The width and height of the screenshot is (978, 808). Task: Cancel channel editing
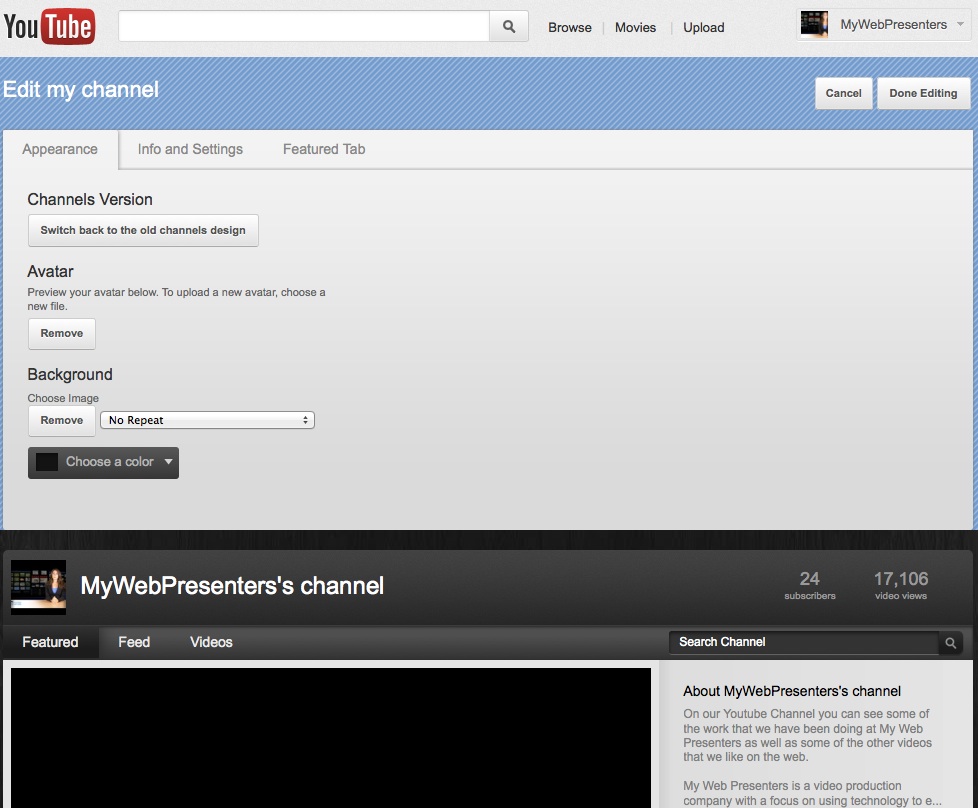pos(843,93)
